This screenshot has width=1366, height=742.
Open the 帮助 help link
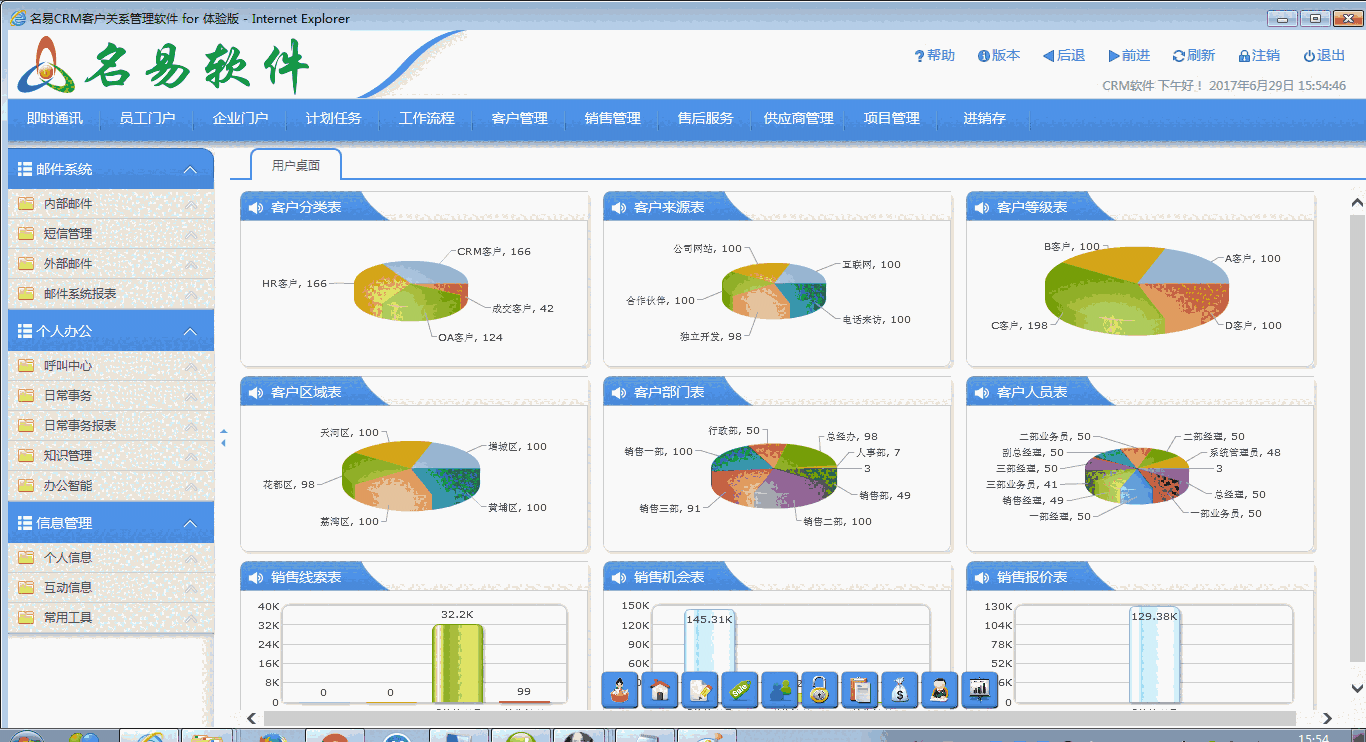coord(934,56)
